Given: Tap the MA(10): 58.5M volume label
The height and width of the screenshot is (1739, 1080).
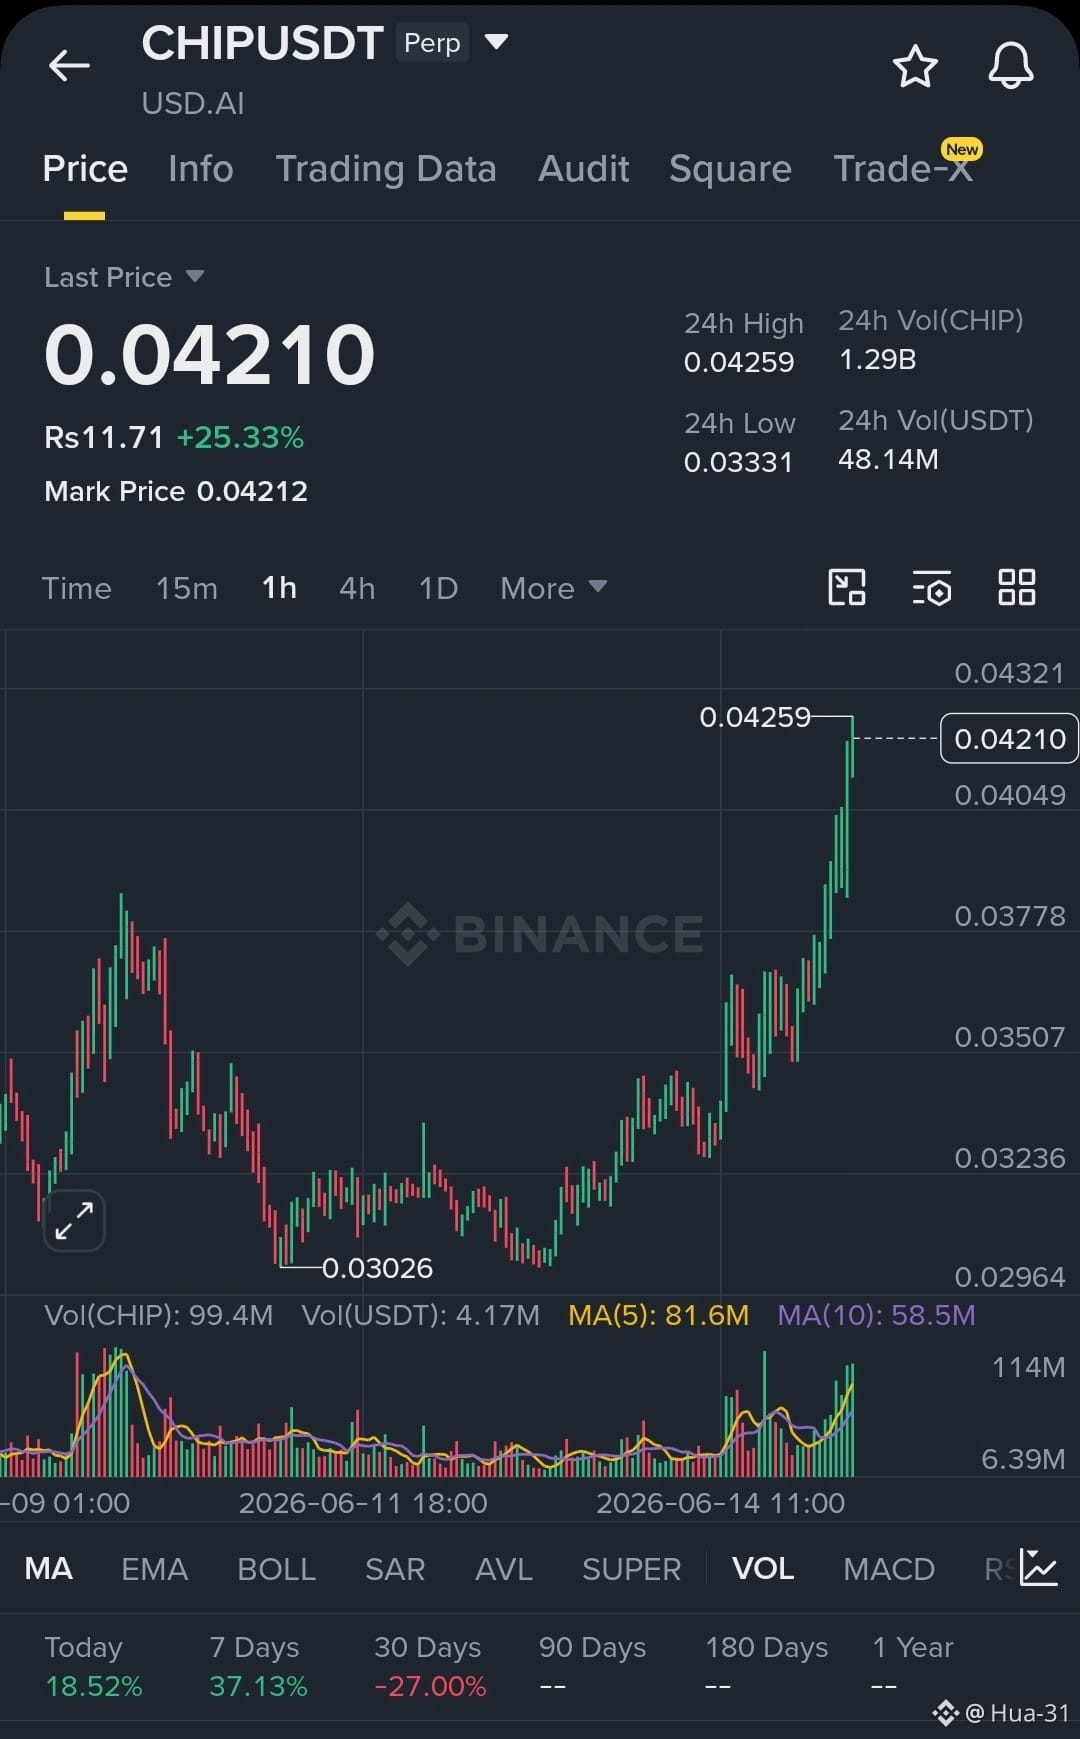Looking at the screenshot, I should tap(876, 1315).
